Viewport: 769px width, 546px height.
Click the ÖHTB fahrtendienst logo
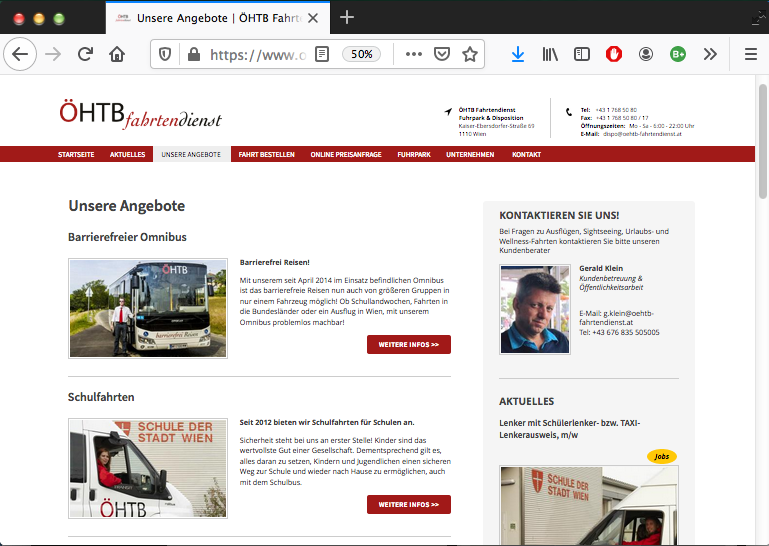click(x=140, y=114)
